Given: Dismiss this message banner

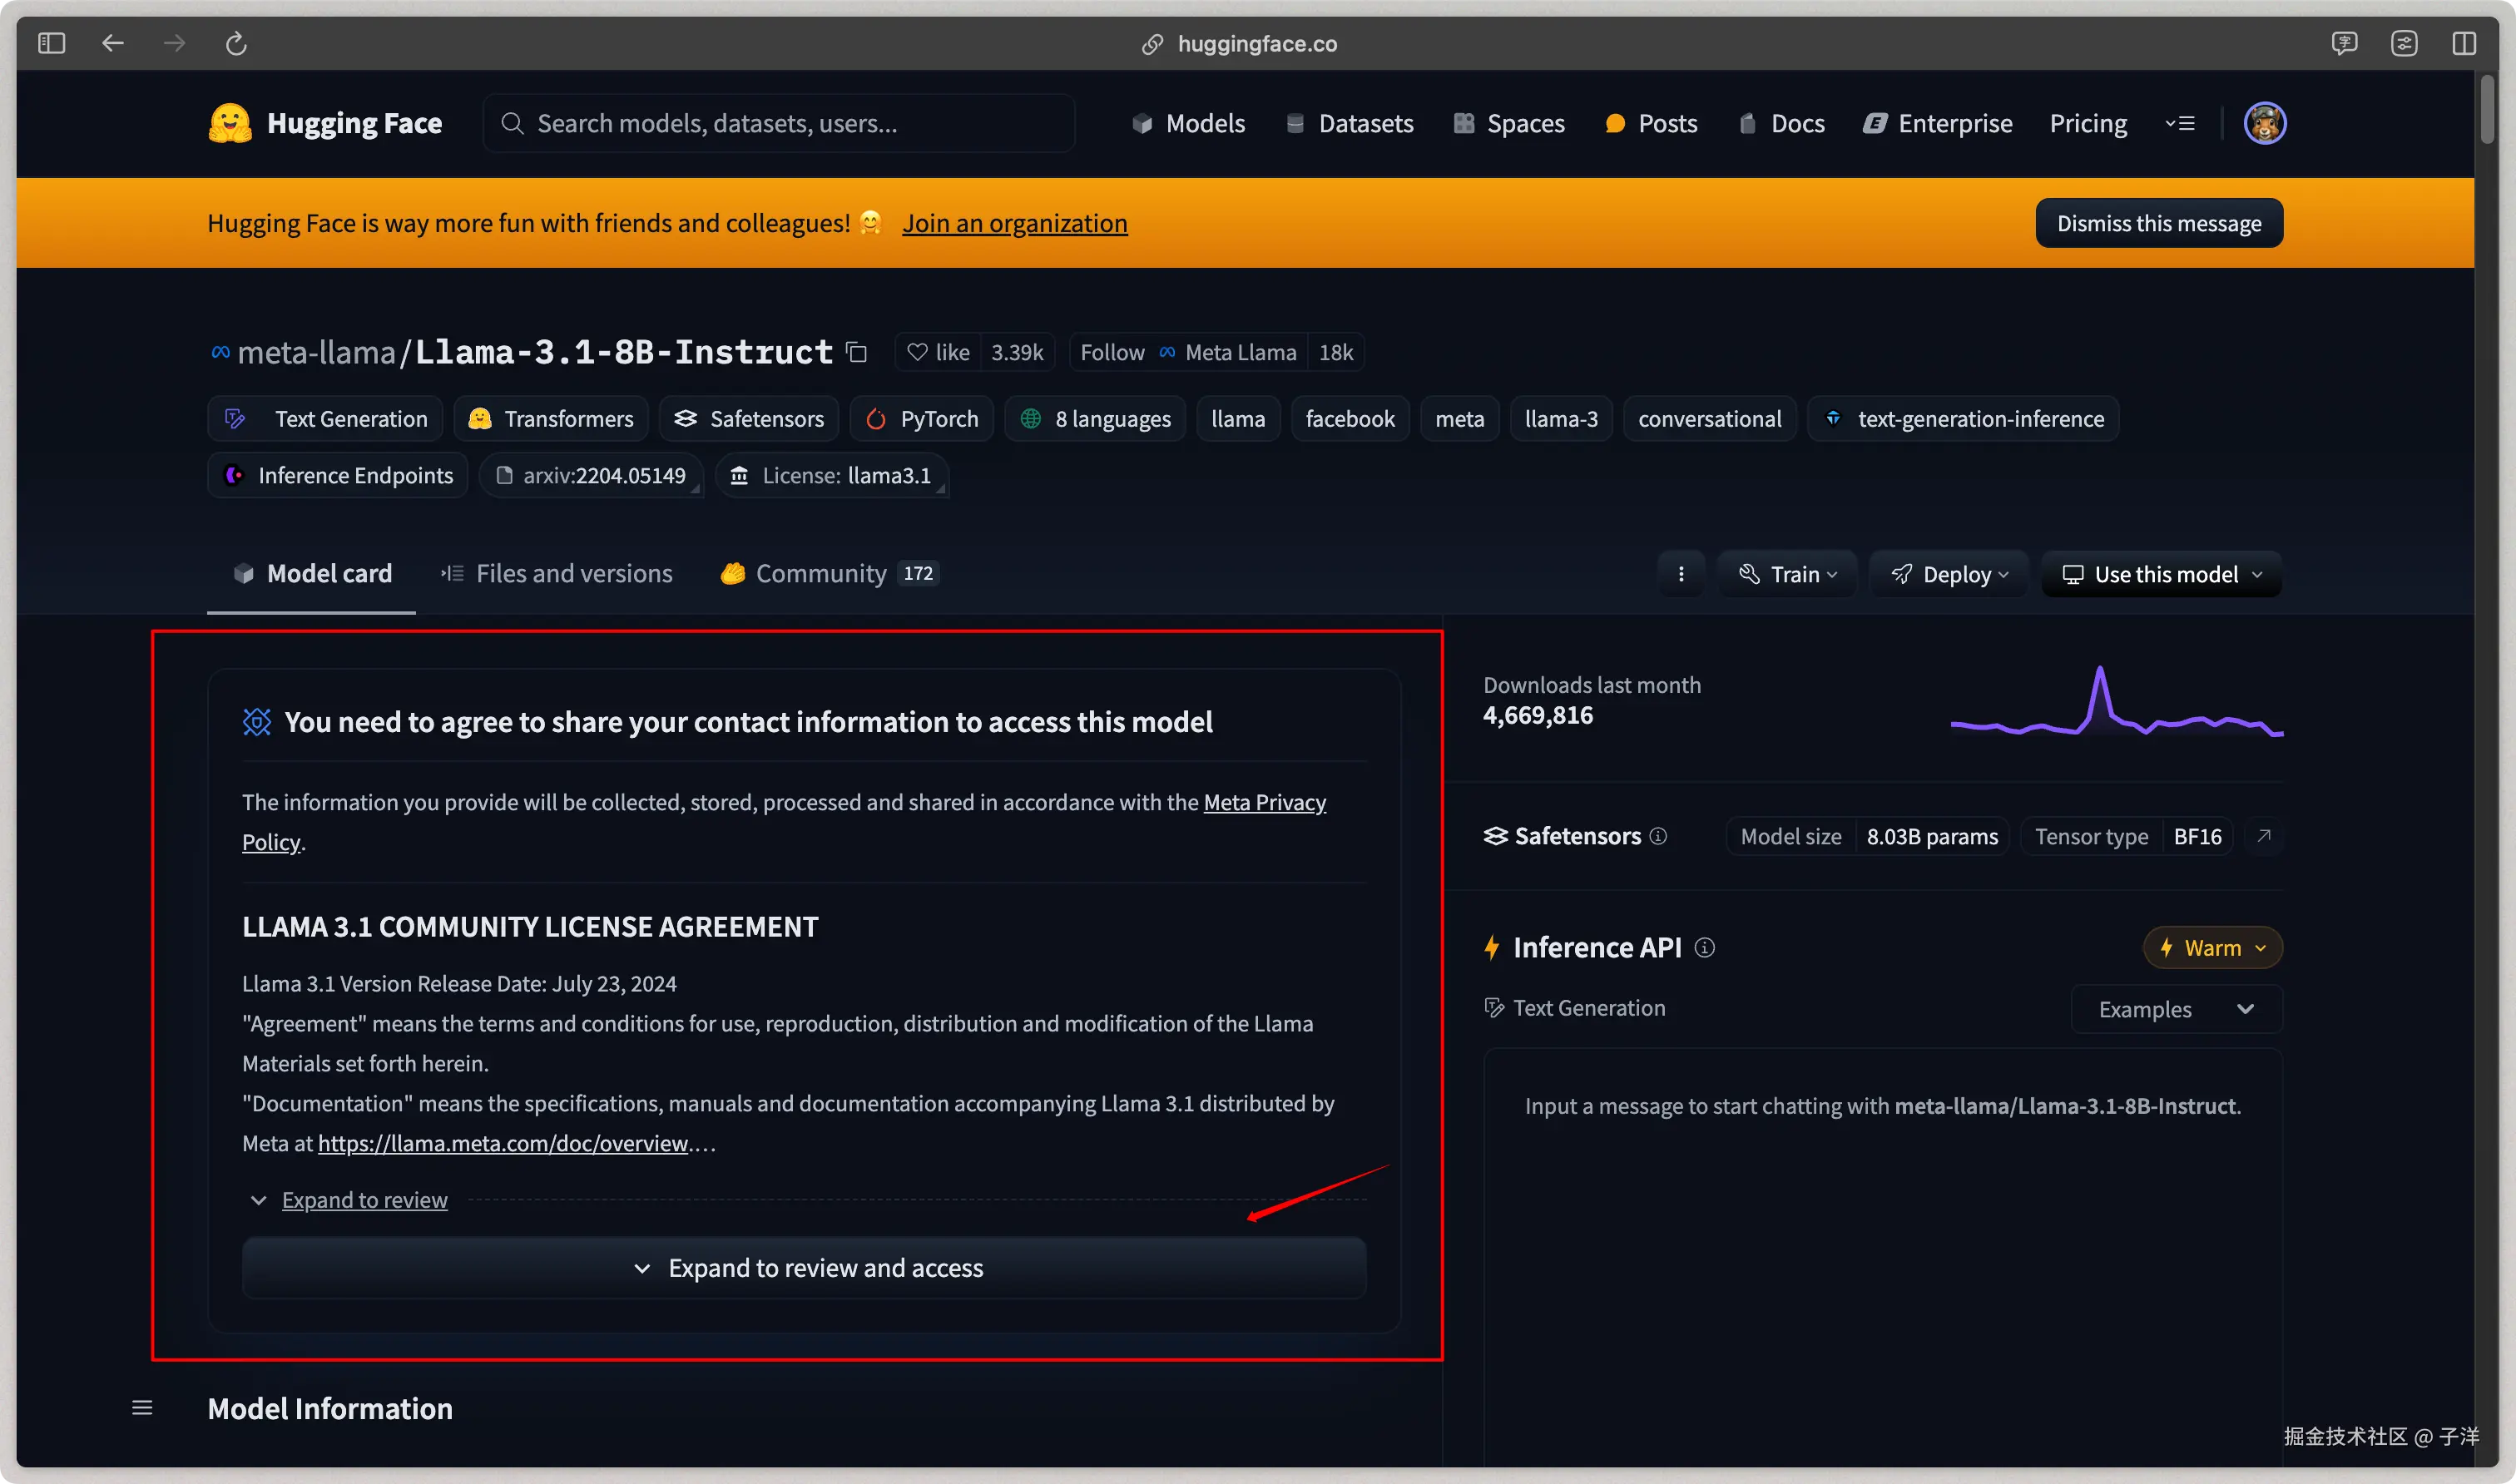Looking at the screenshot, I should click(2158, 223).
